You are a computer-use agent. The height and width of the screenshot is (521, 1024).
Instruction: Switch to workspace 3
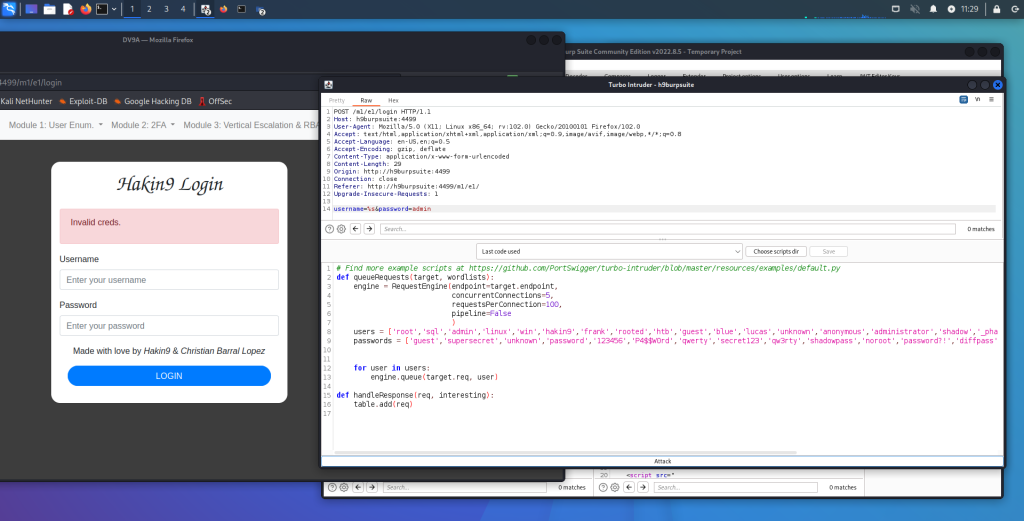(166, 9)
